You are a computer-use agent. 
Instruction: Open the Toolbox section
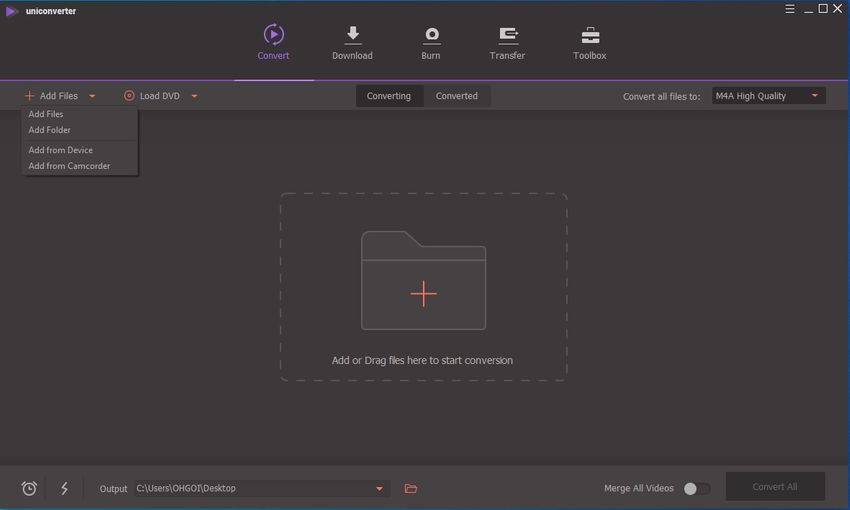pyautogui.click(x=590, y=42)
